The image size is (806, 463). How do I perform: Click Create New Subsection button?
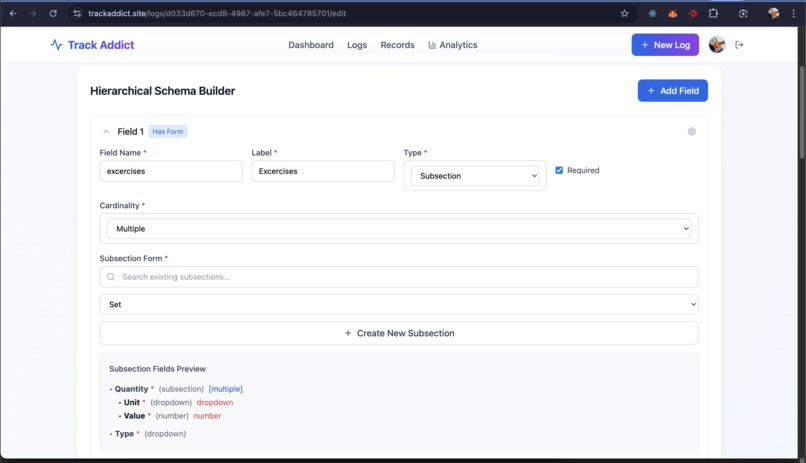click(x=398, y=333)
